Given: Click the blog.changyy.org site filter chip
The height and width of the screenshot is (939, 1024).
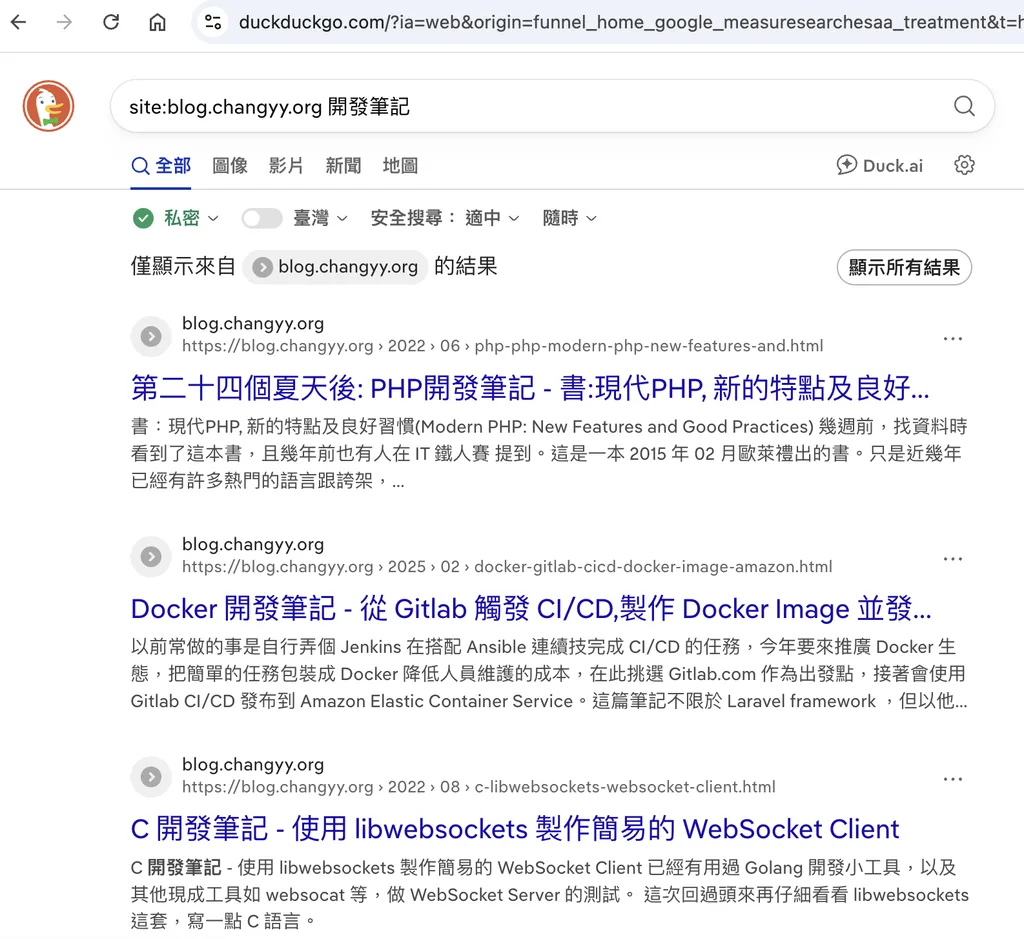Looking at the screenshot, I should [335, 266].
